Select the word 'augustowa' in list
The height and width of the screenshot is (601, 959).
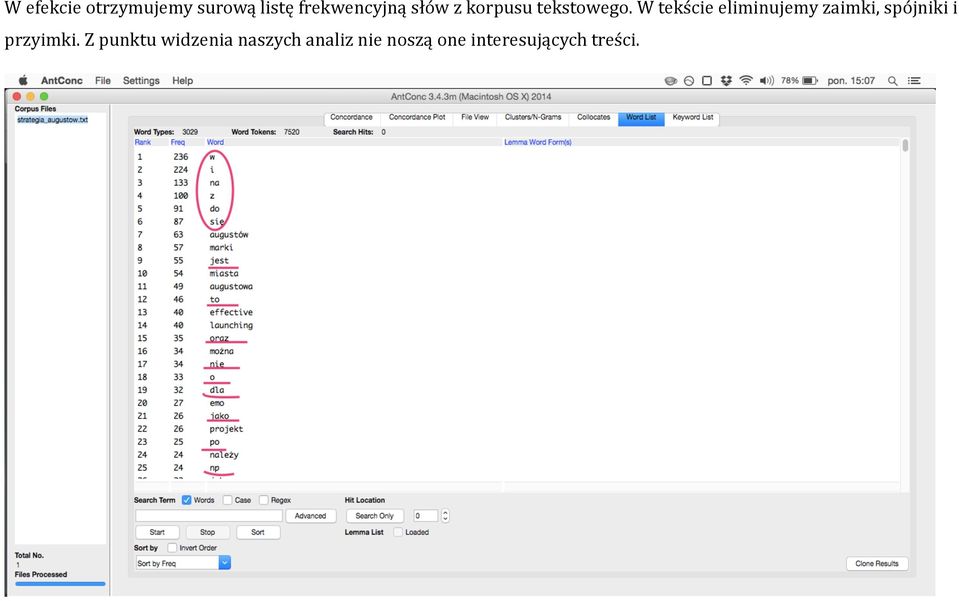point(231,286)
